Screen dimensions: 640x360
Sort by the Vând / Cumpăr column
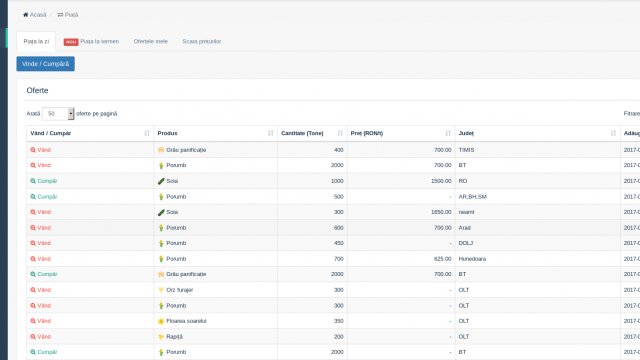[x=90, y=133]
